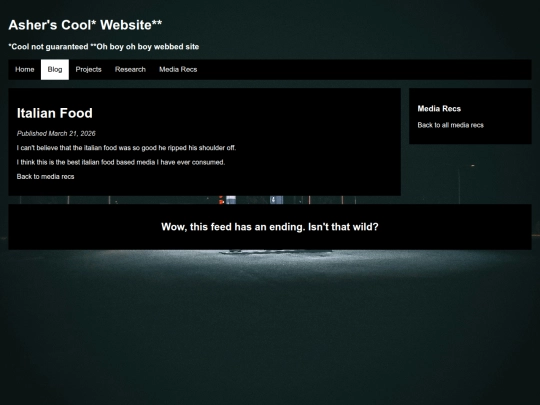The height and width of the screenshot is (405, 540).
Task: Click the 'Italian Food' post heading
Action: pyautogui.click(x=55, y=113)
